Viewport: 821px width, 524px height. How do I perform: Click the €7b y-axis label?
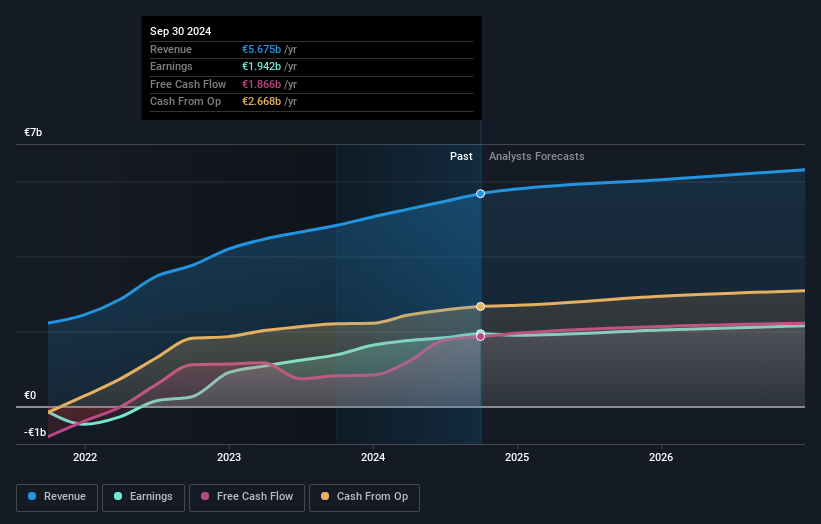(x=33, y=132)
